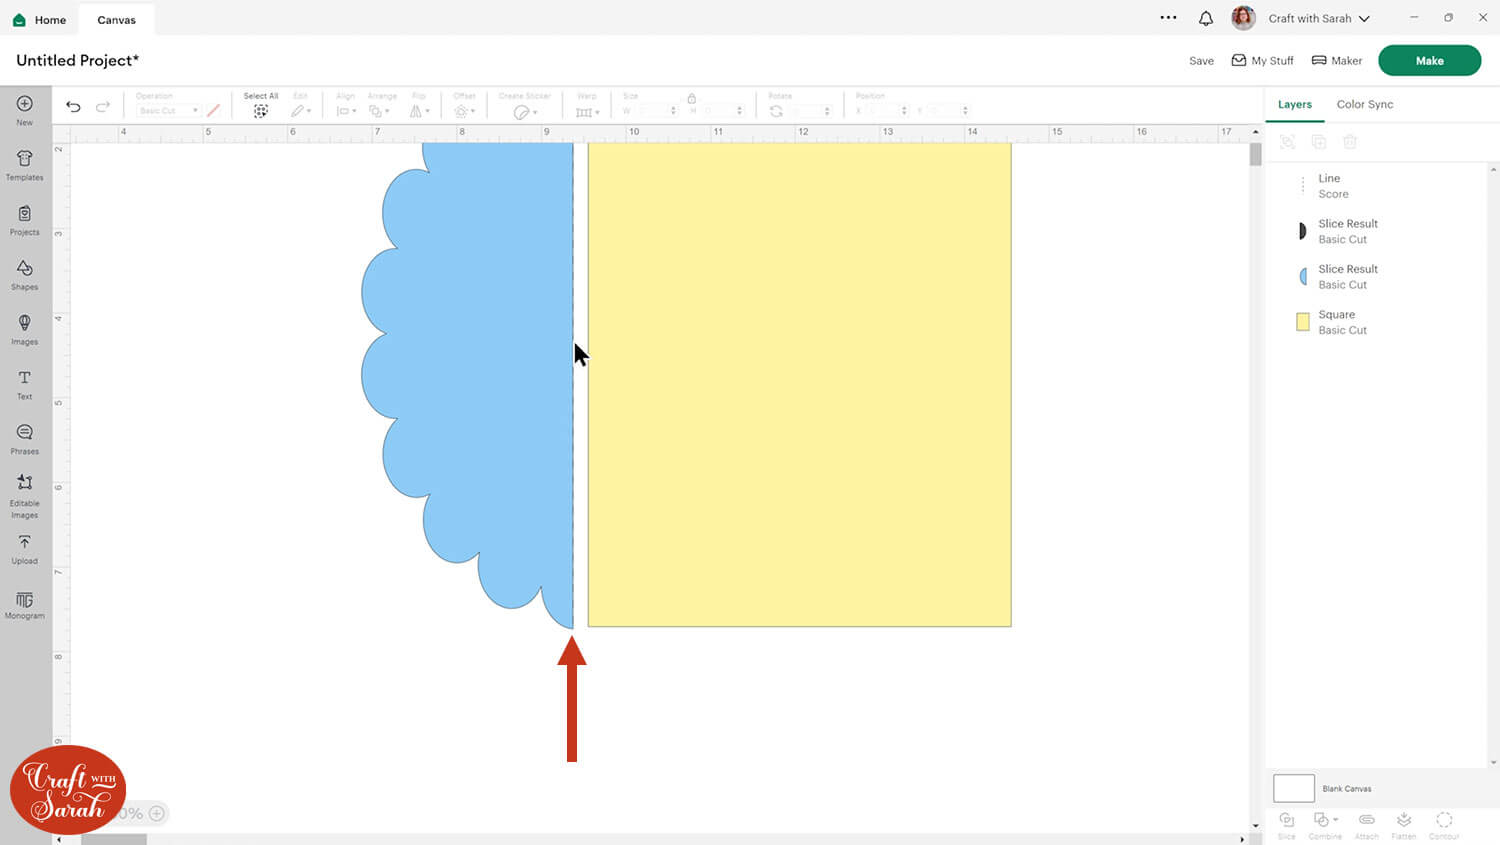Open the Phrases panel
The height and width of the screenshot is (845, 1500).
pyautogui.click(x=24, y=439)
